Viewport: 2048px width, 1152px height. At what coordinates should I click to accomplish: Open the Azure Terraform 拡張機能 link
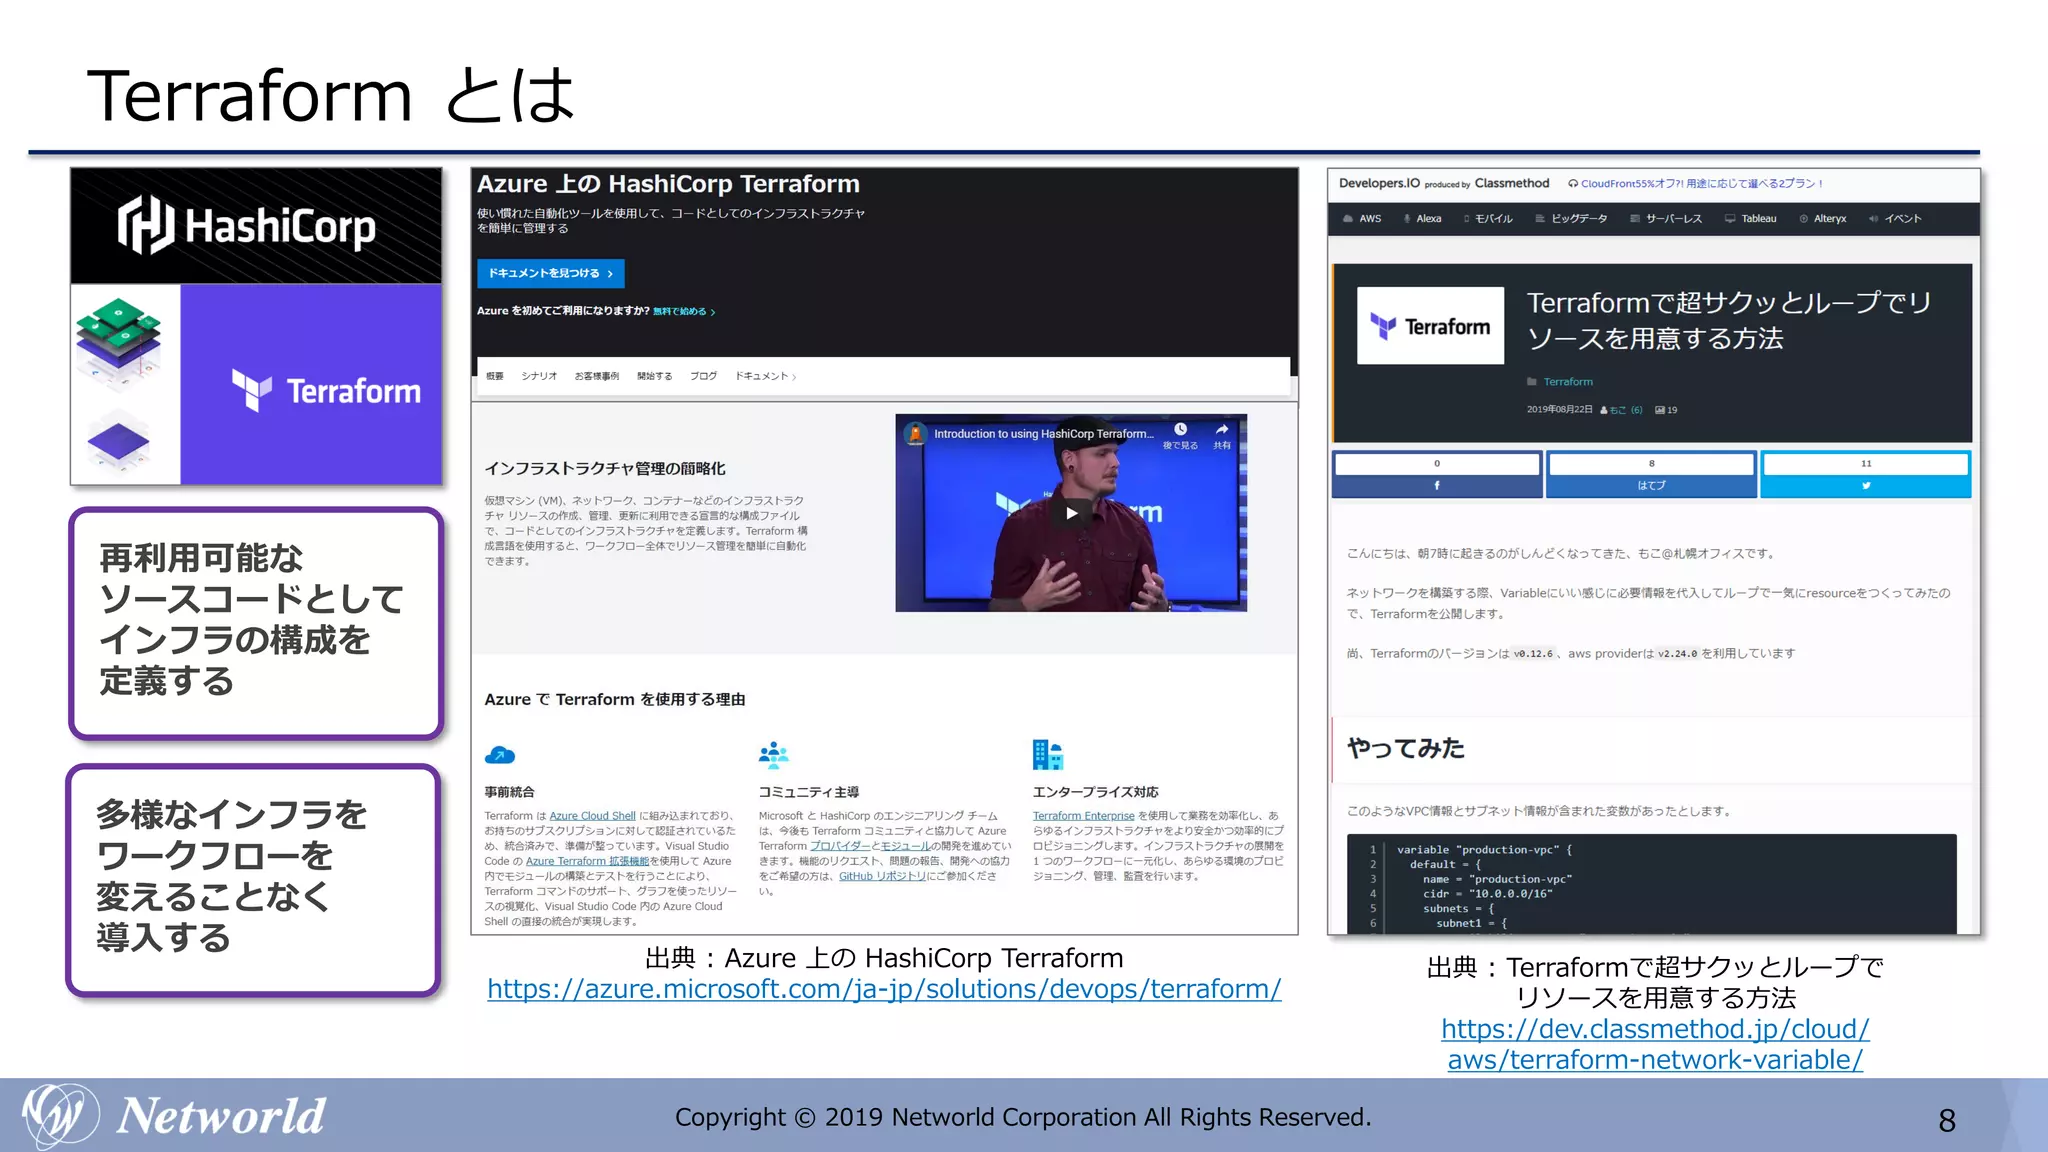[x=588, y=861]
